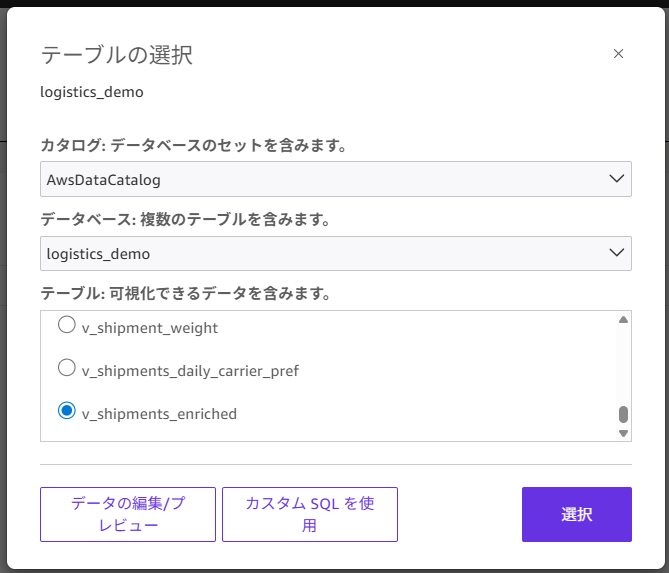Image resolution: width=669 pixels, height=573 pixels.
Task: Click the table list scroll up arrow
Action: (623, 320)
